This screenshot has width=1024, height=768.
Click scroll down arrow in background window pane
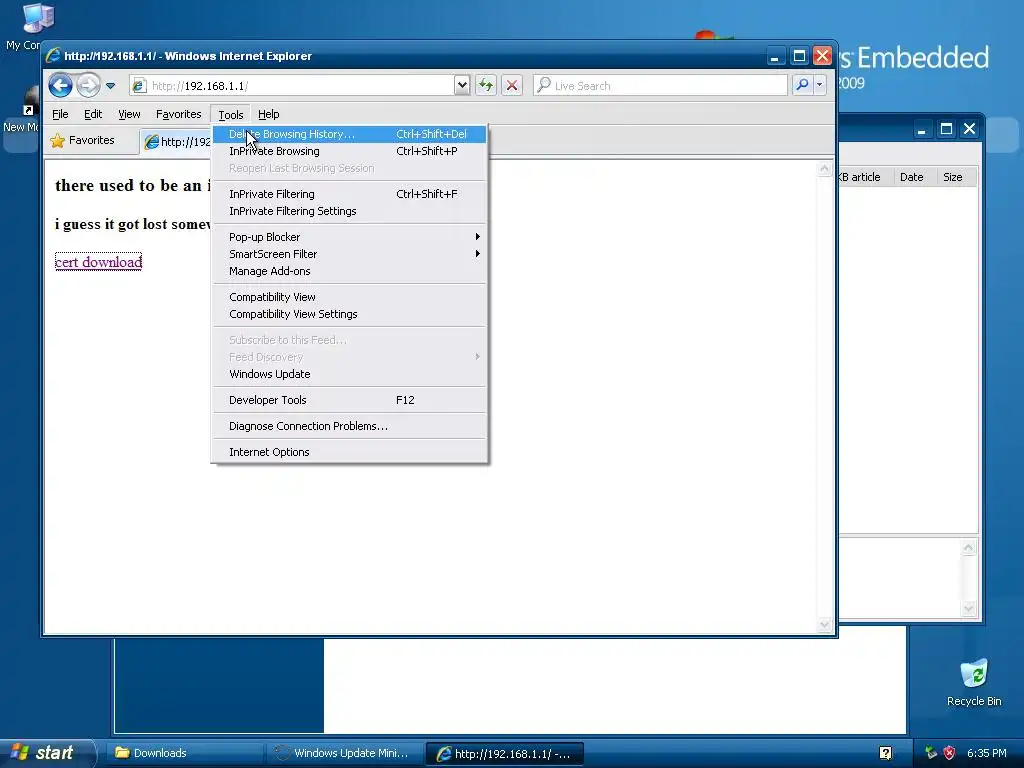[x=968, y=609]
